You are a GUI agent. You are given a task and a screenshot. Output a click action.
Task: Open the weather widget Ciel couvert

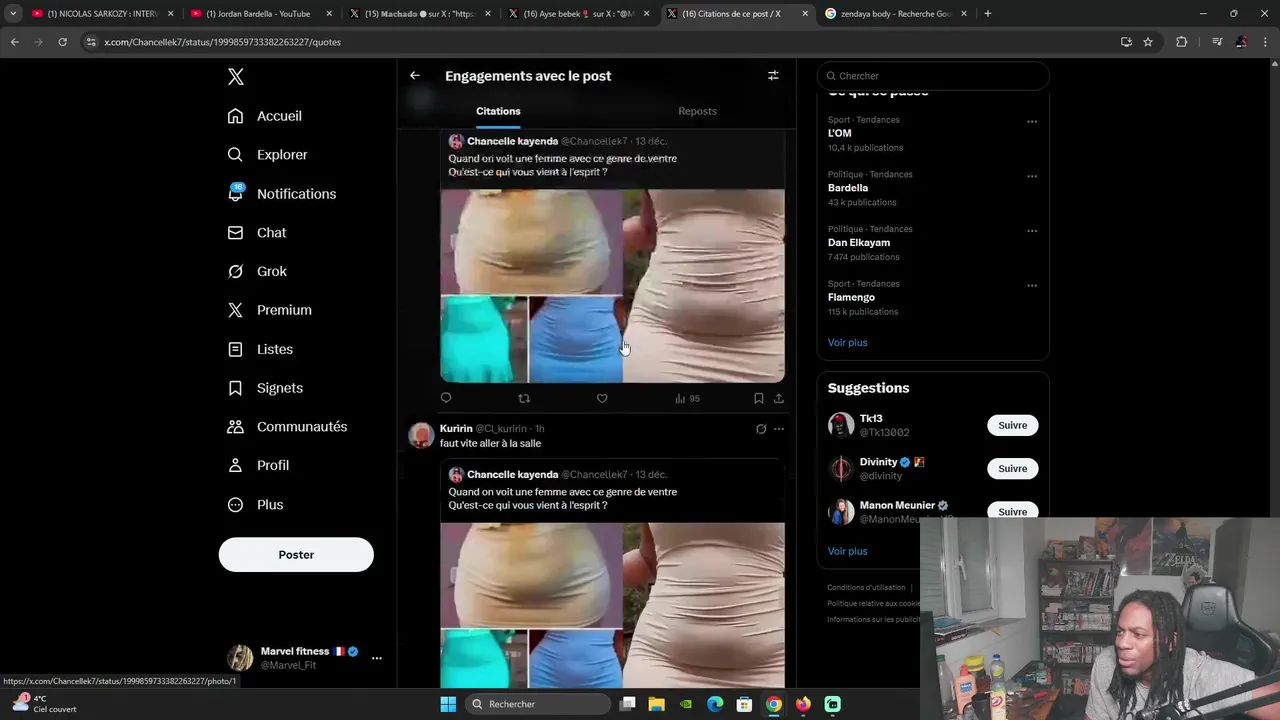click(45, 704)
